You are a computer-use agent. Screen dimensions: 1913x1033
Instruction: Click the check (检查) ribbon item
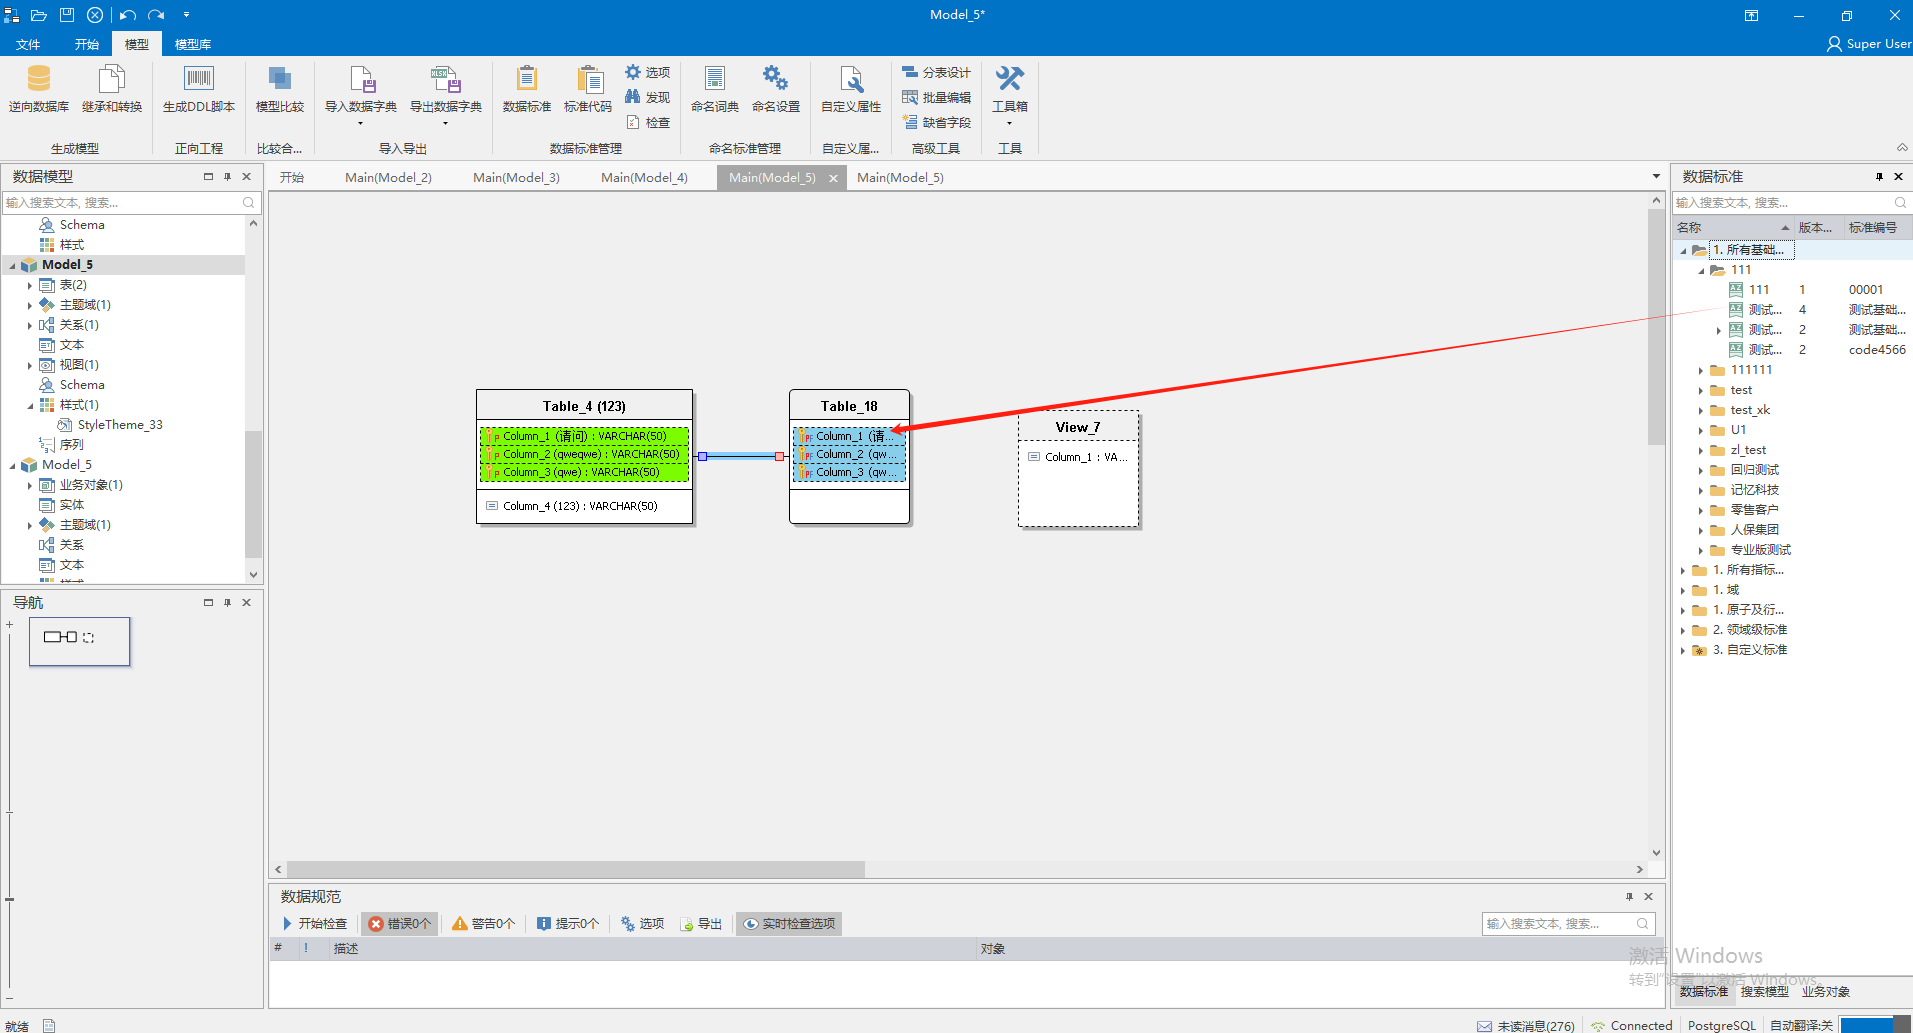point(647,122)
